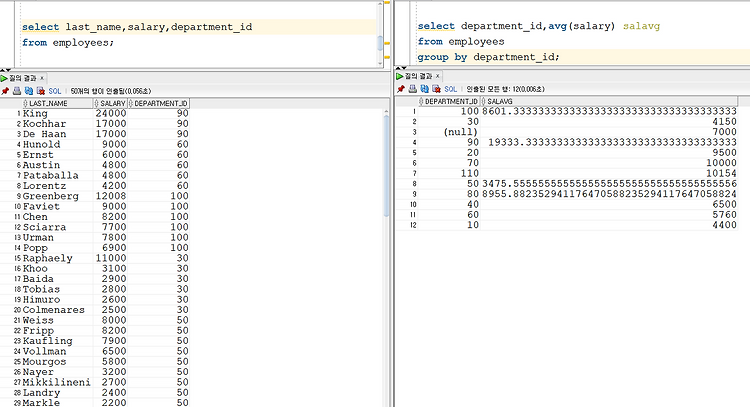750x407 pixels.
Task: Select the Ernst name cell
Action: [57, 155]
